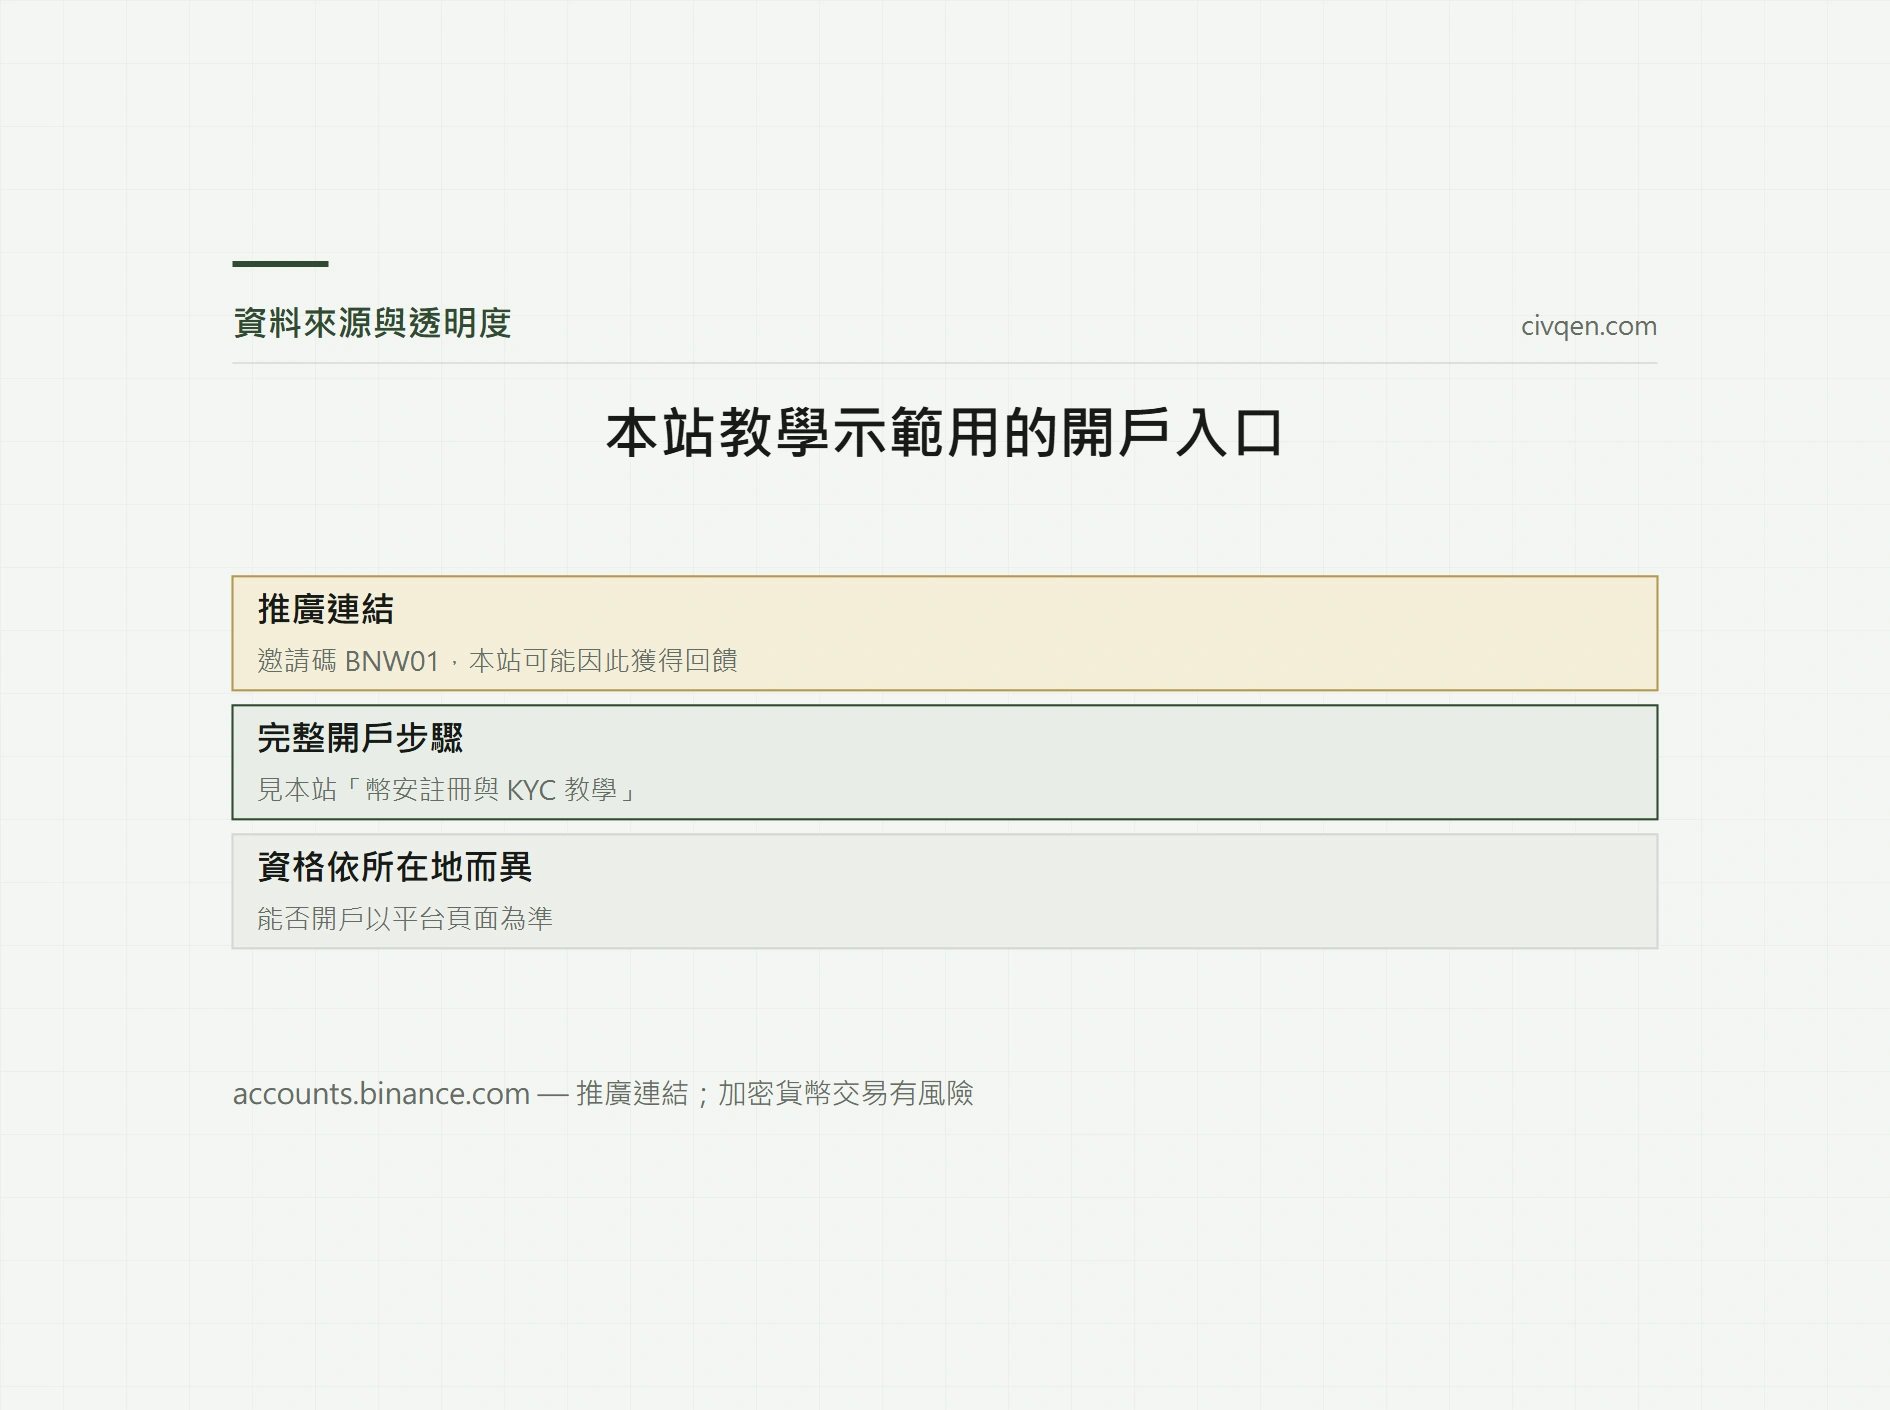Screen dimensions: 1890x1410
Task: Select the 完整開戶步驟 card heading
Action: 360,738
